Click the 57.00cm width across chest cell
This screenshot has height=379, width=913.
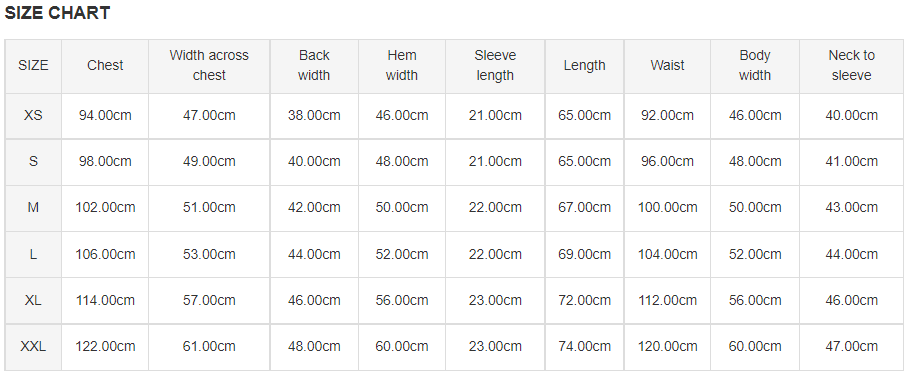click(209, 300)
